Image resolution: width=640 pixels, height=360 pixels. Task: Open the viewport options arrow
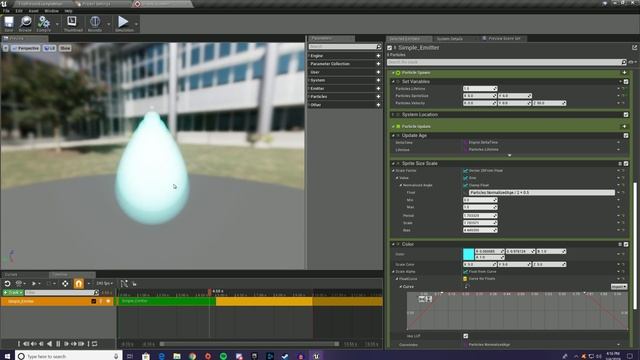pyautogui.click(x=5, y=48)
